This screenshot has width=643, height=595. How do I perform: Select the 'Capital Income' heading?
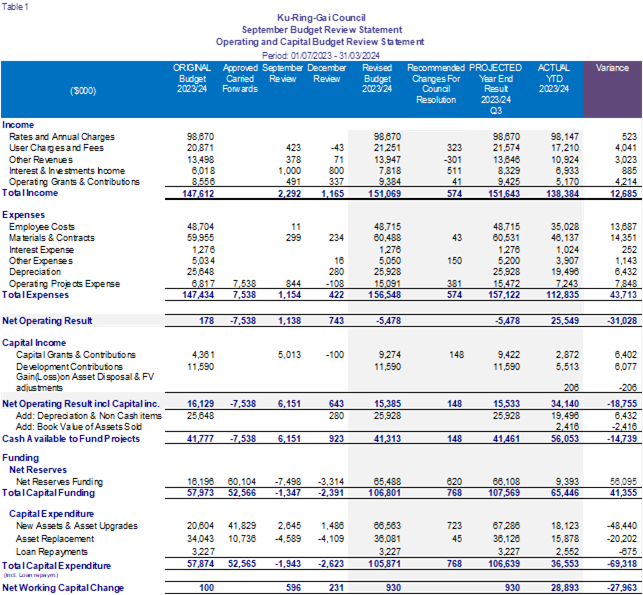pos(34,343)
